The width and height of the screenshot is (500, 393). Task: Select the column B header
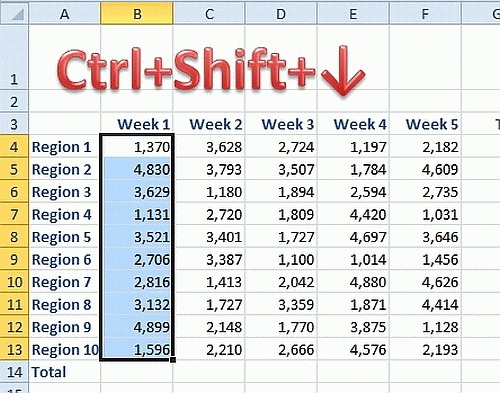pyautogui.click(x=137, y=13)
